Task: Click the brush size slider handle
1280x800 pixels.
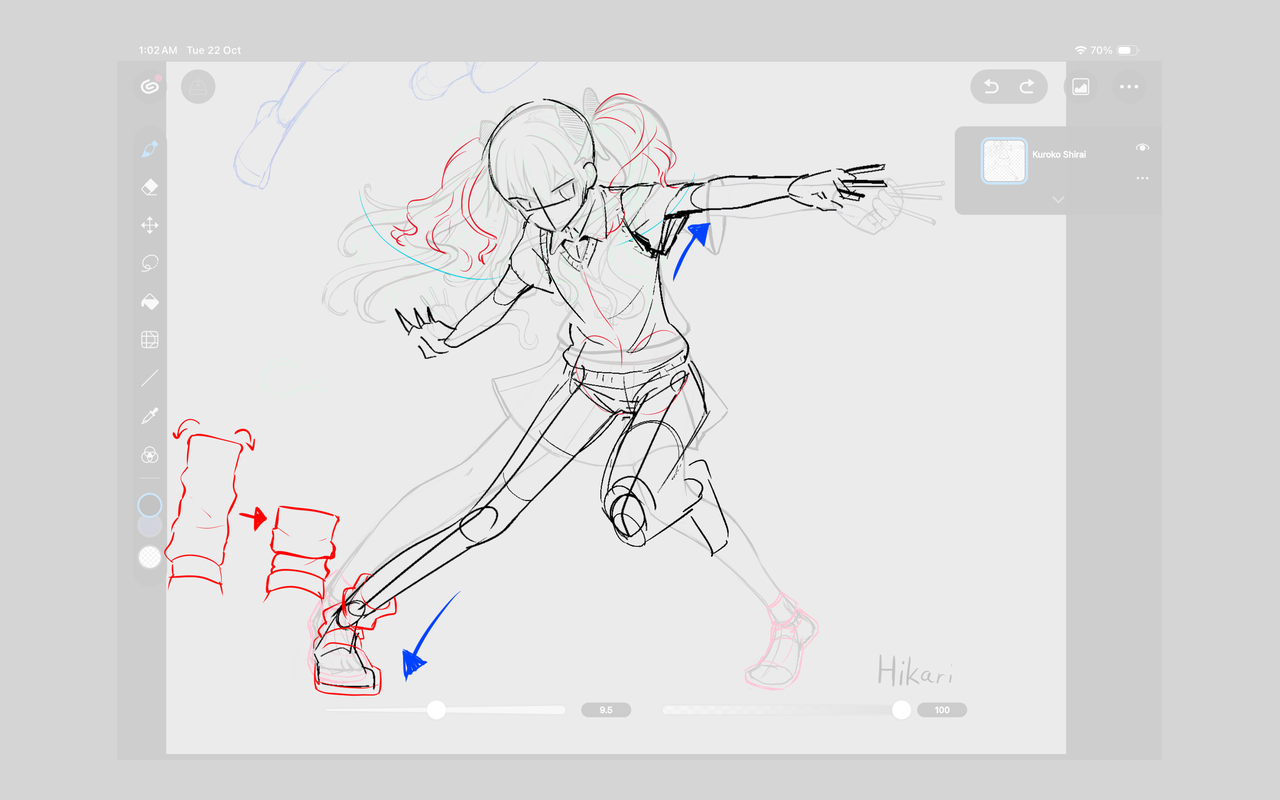Action: coord(436,710)
